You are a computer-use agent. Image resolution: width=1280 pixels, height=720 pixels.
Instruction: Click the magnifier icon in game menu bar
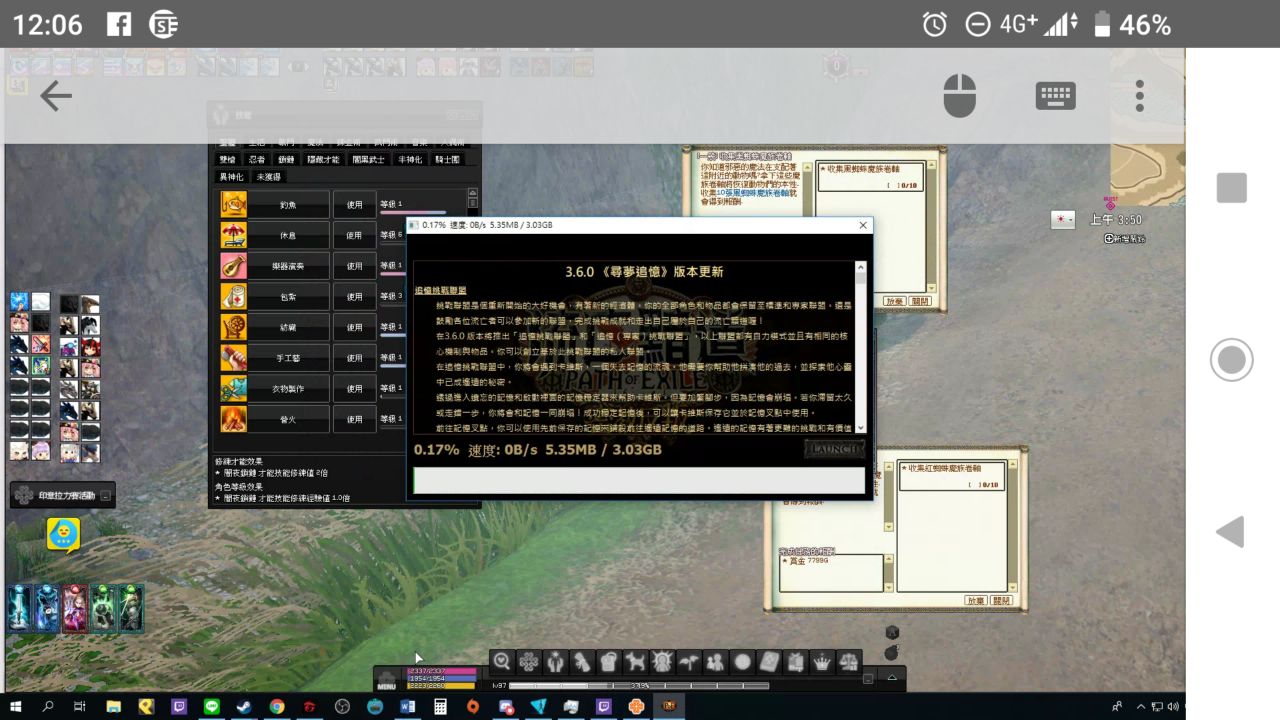pos(502,661)
